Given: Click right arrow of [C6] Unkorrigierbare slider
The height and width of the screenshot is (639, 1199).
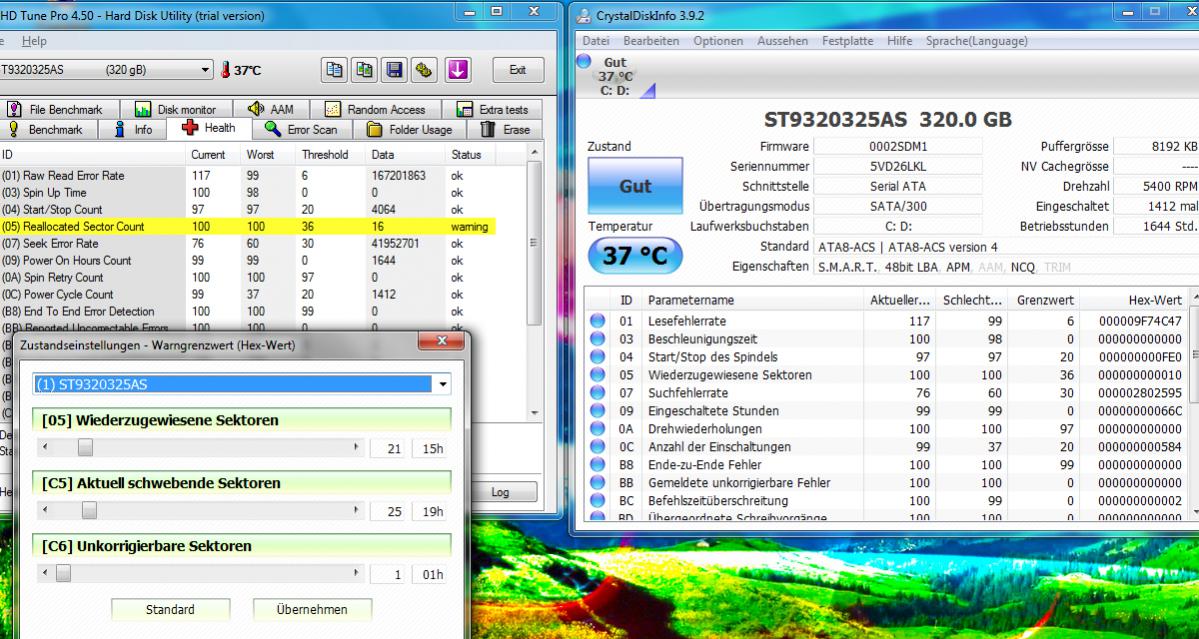Looking at the screenshot, I should pos(356,573).
